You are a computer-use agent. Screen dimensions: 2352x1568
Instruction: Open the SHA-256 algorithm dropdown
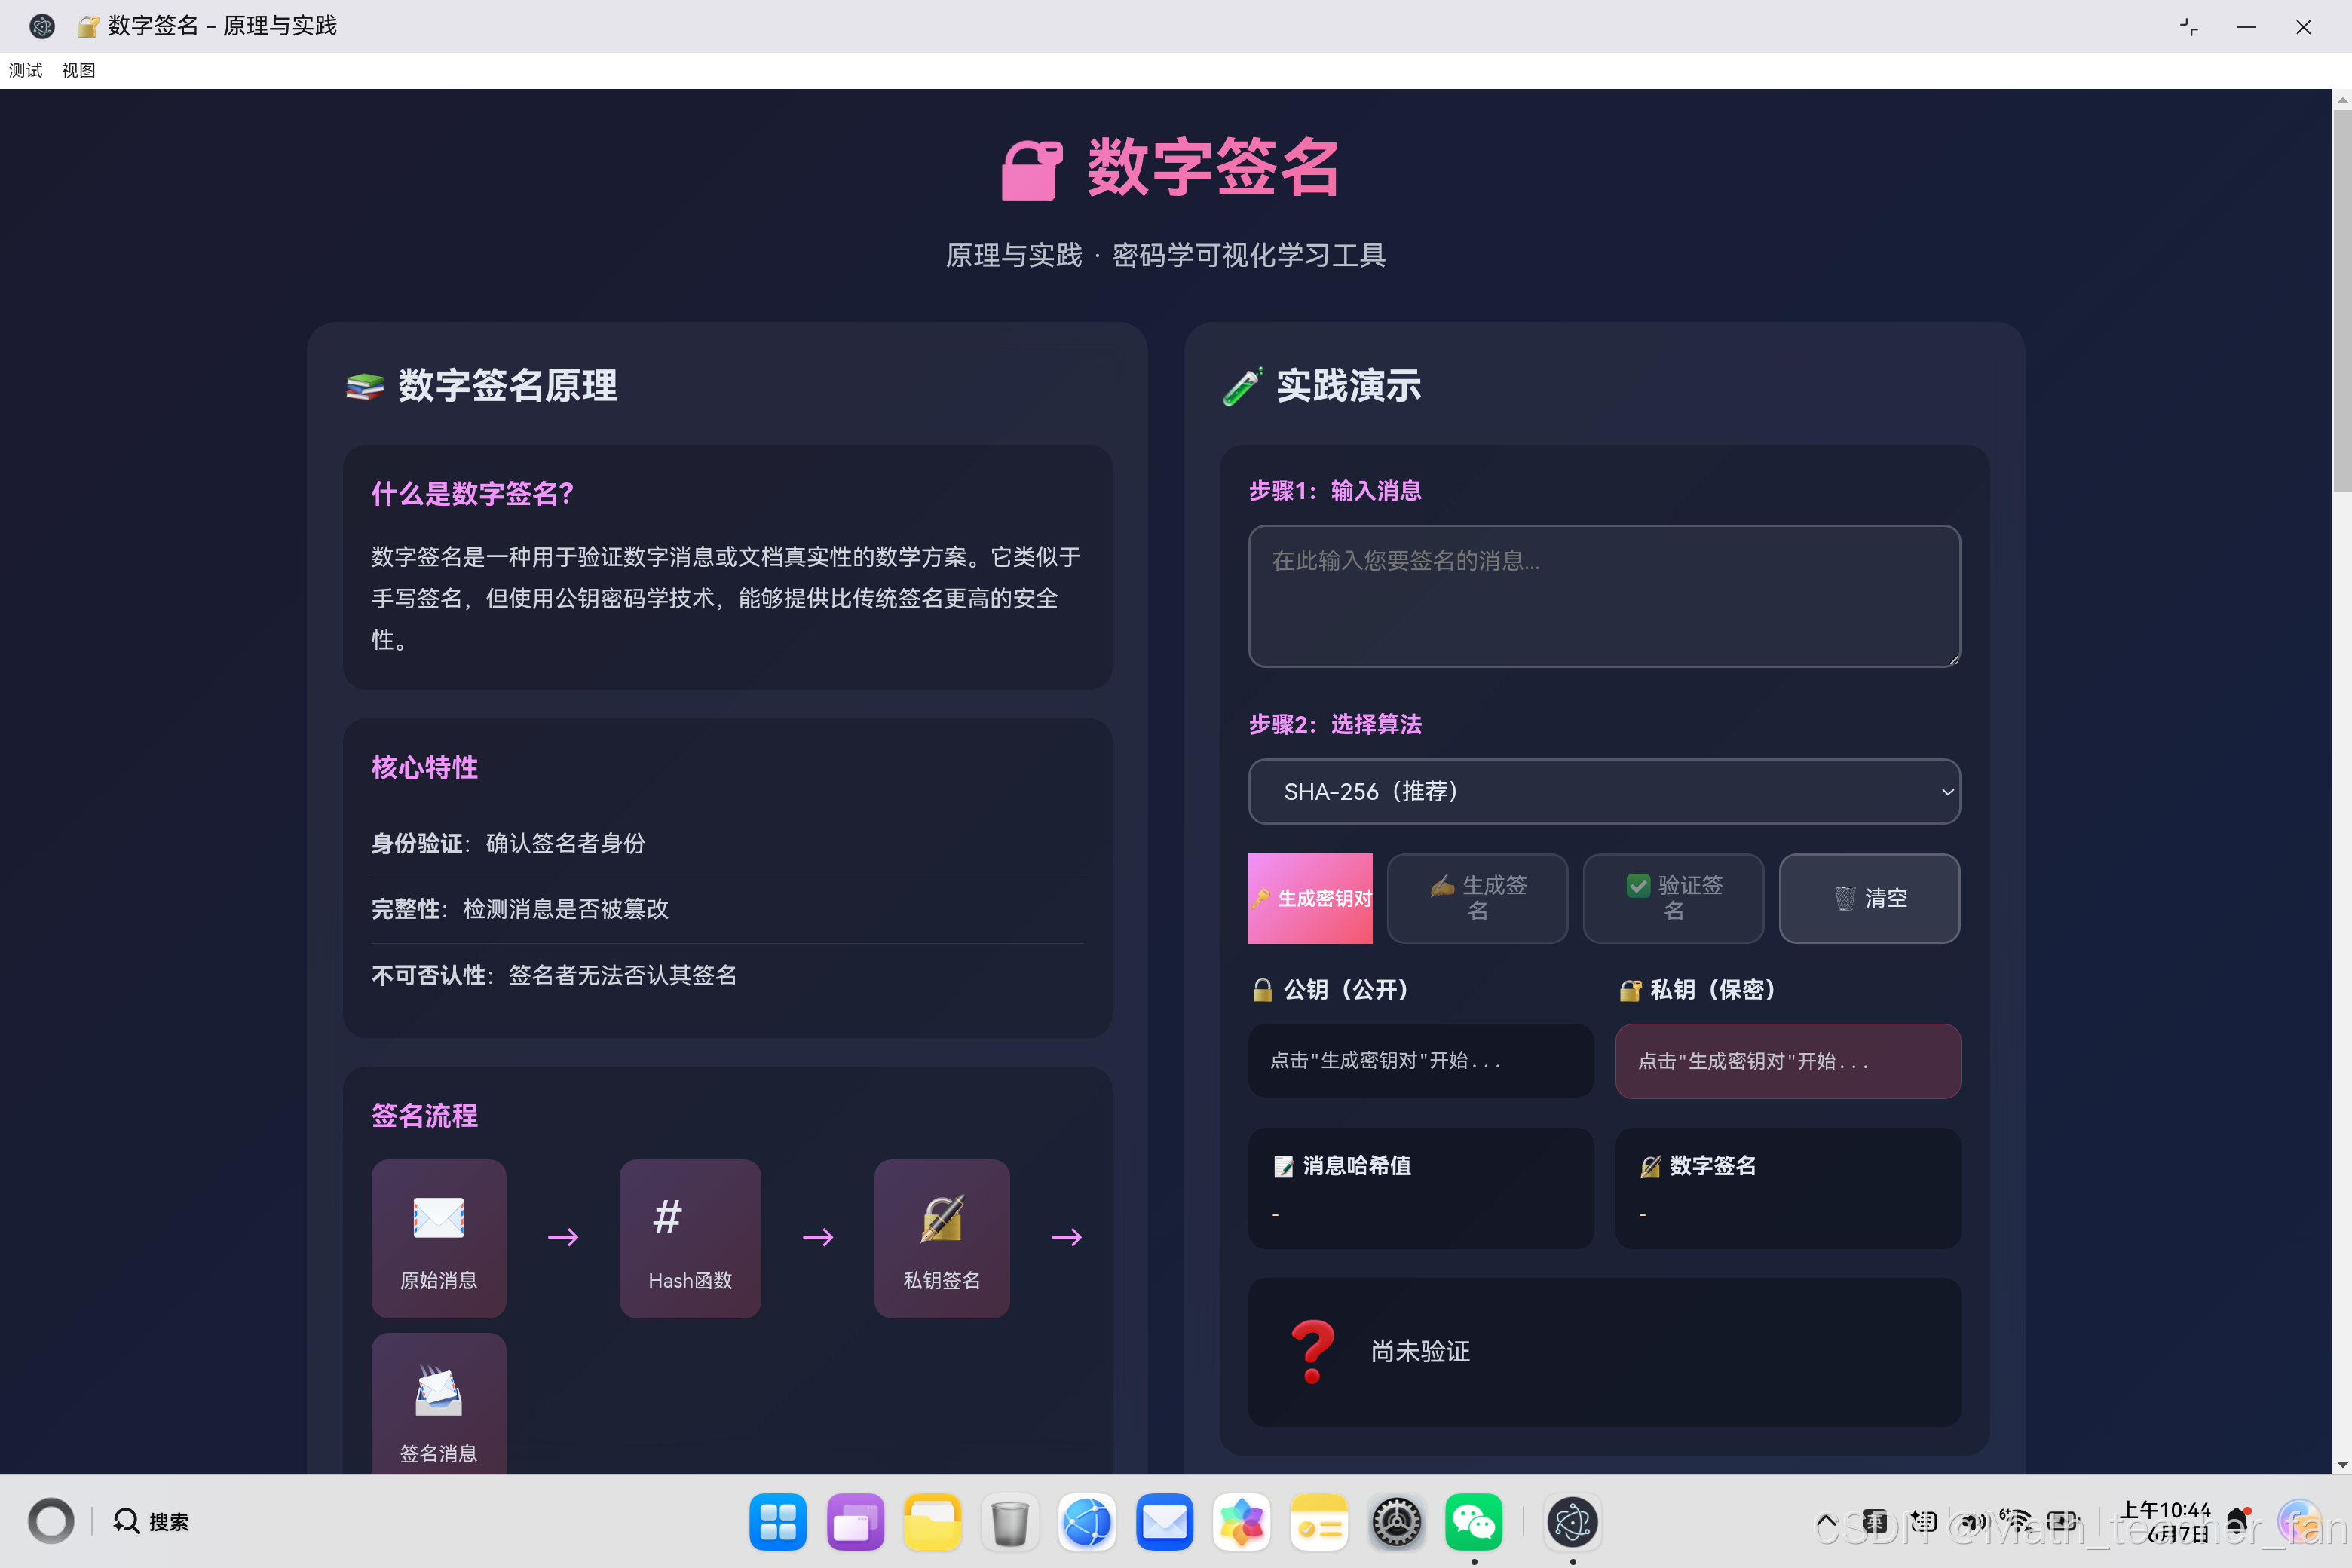(x=1604, y=791)
